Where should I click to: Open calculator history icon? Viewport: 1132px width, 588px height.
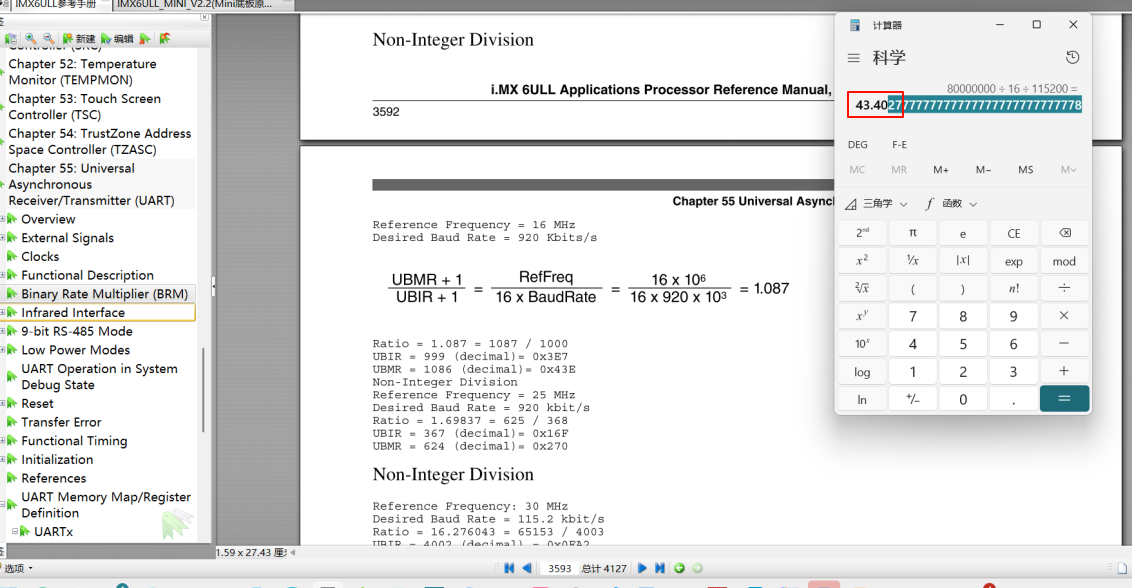click(x=1072, y=58)
